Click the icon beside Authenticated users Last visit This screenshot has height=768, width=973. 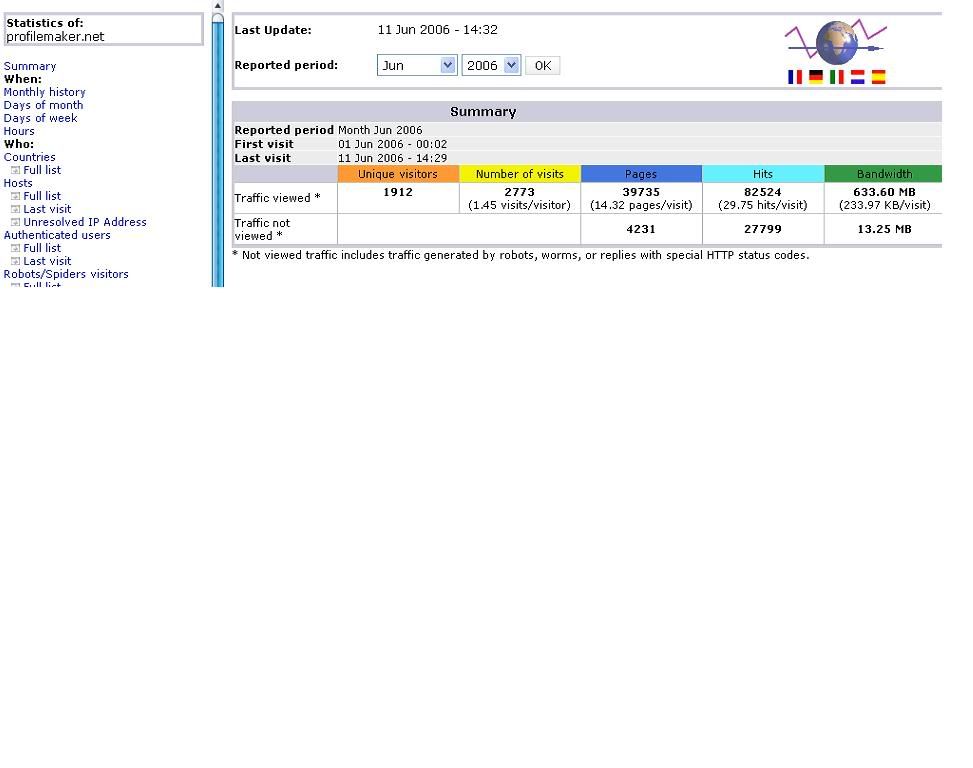click(x=16, y=261)
